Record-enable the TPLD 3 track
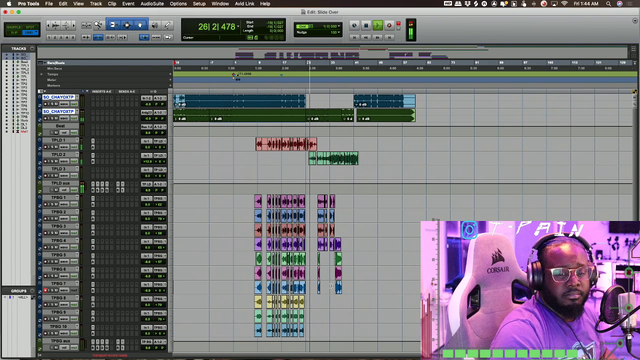The image size is (640, 360). pyautogui.click(x=46, y=176)
